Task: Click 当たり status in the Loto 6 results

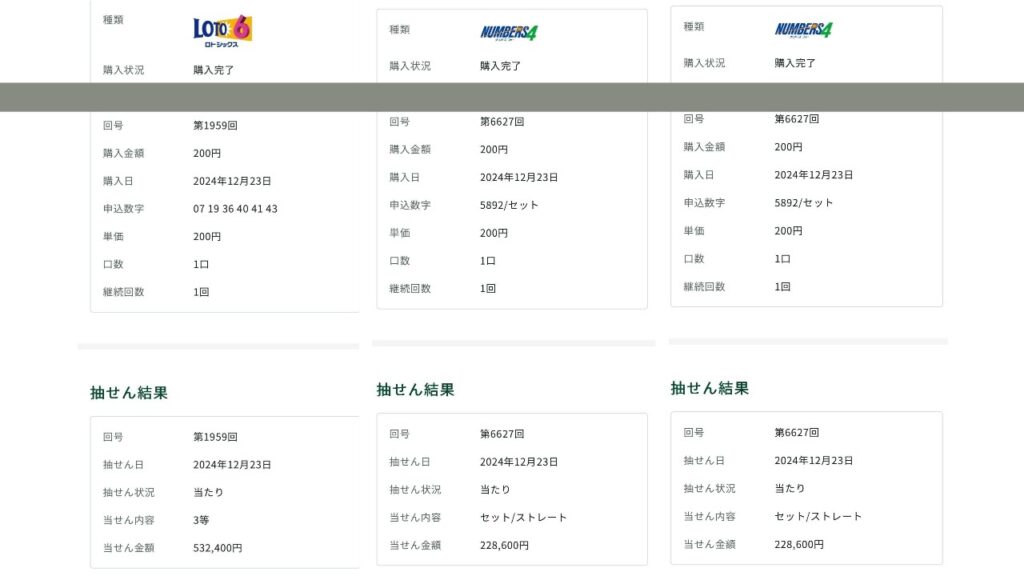Action: coord(208,492)
